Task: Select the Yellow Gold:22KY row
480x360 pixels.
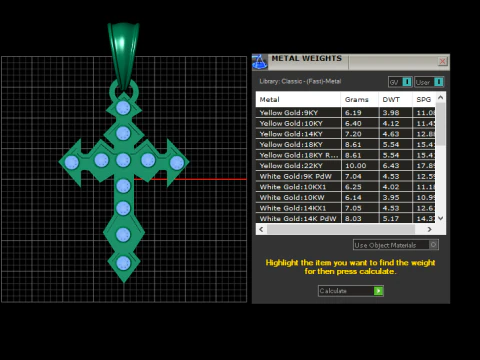Action: (346, 166)
